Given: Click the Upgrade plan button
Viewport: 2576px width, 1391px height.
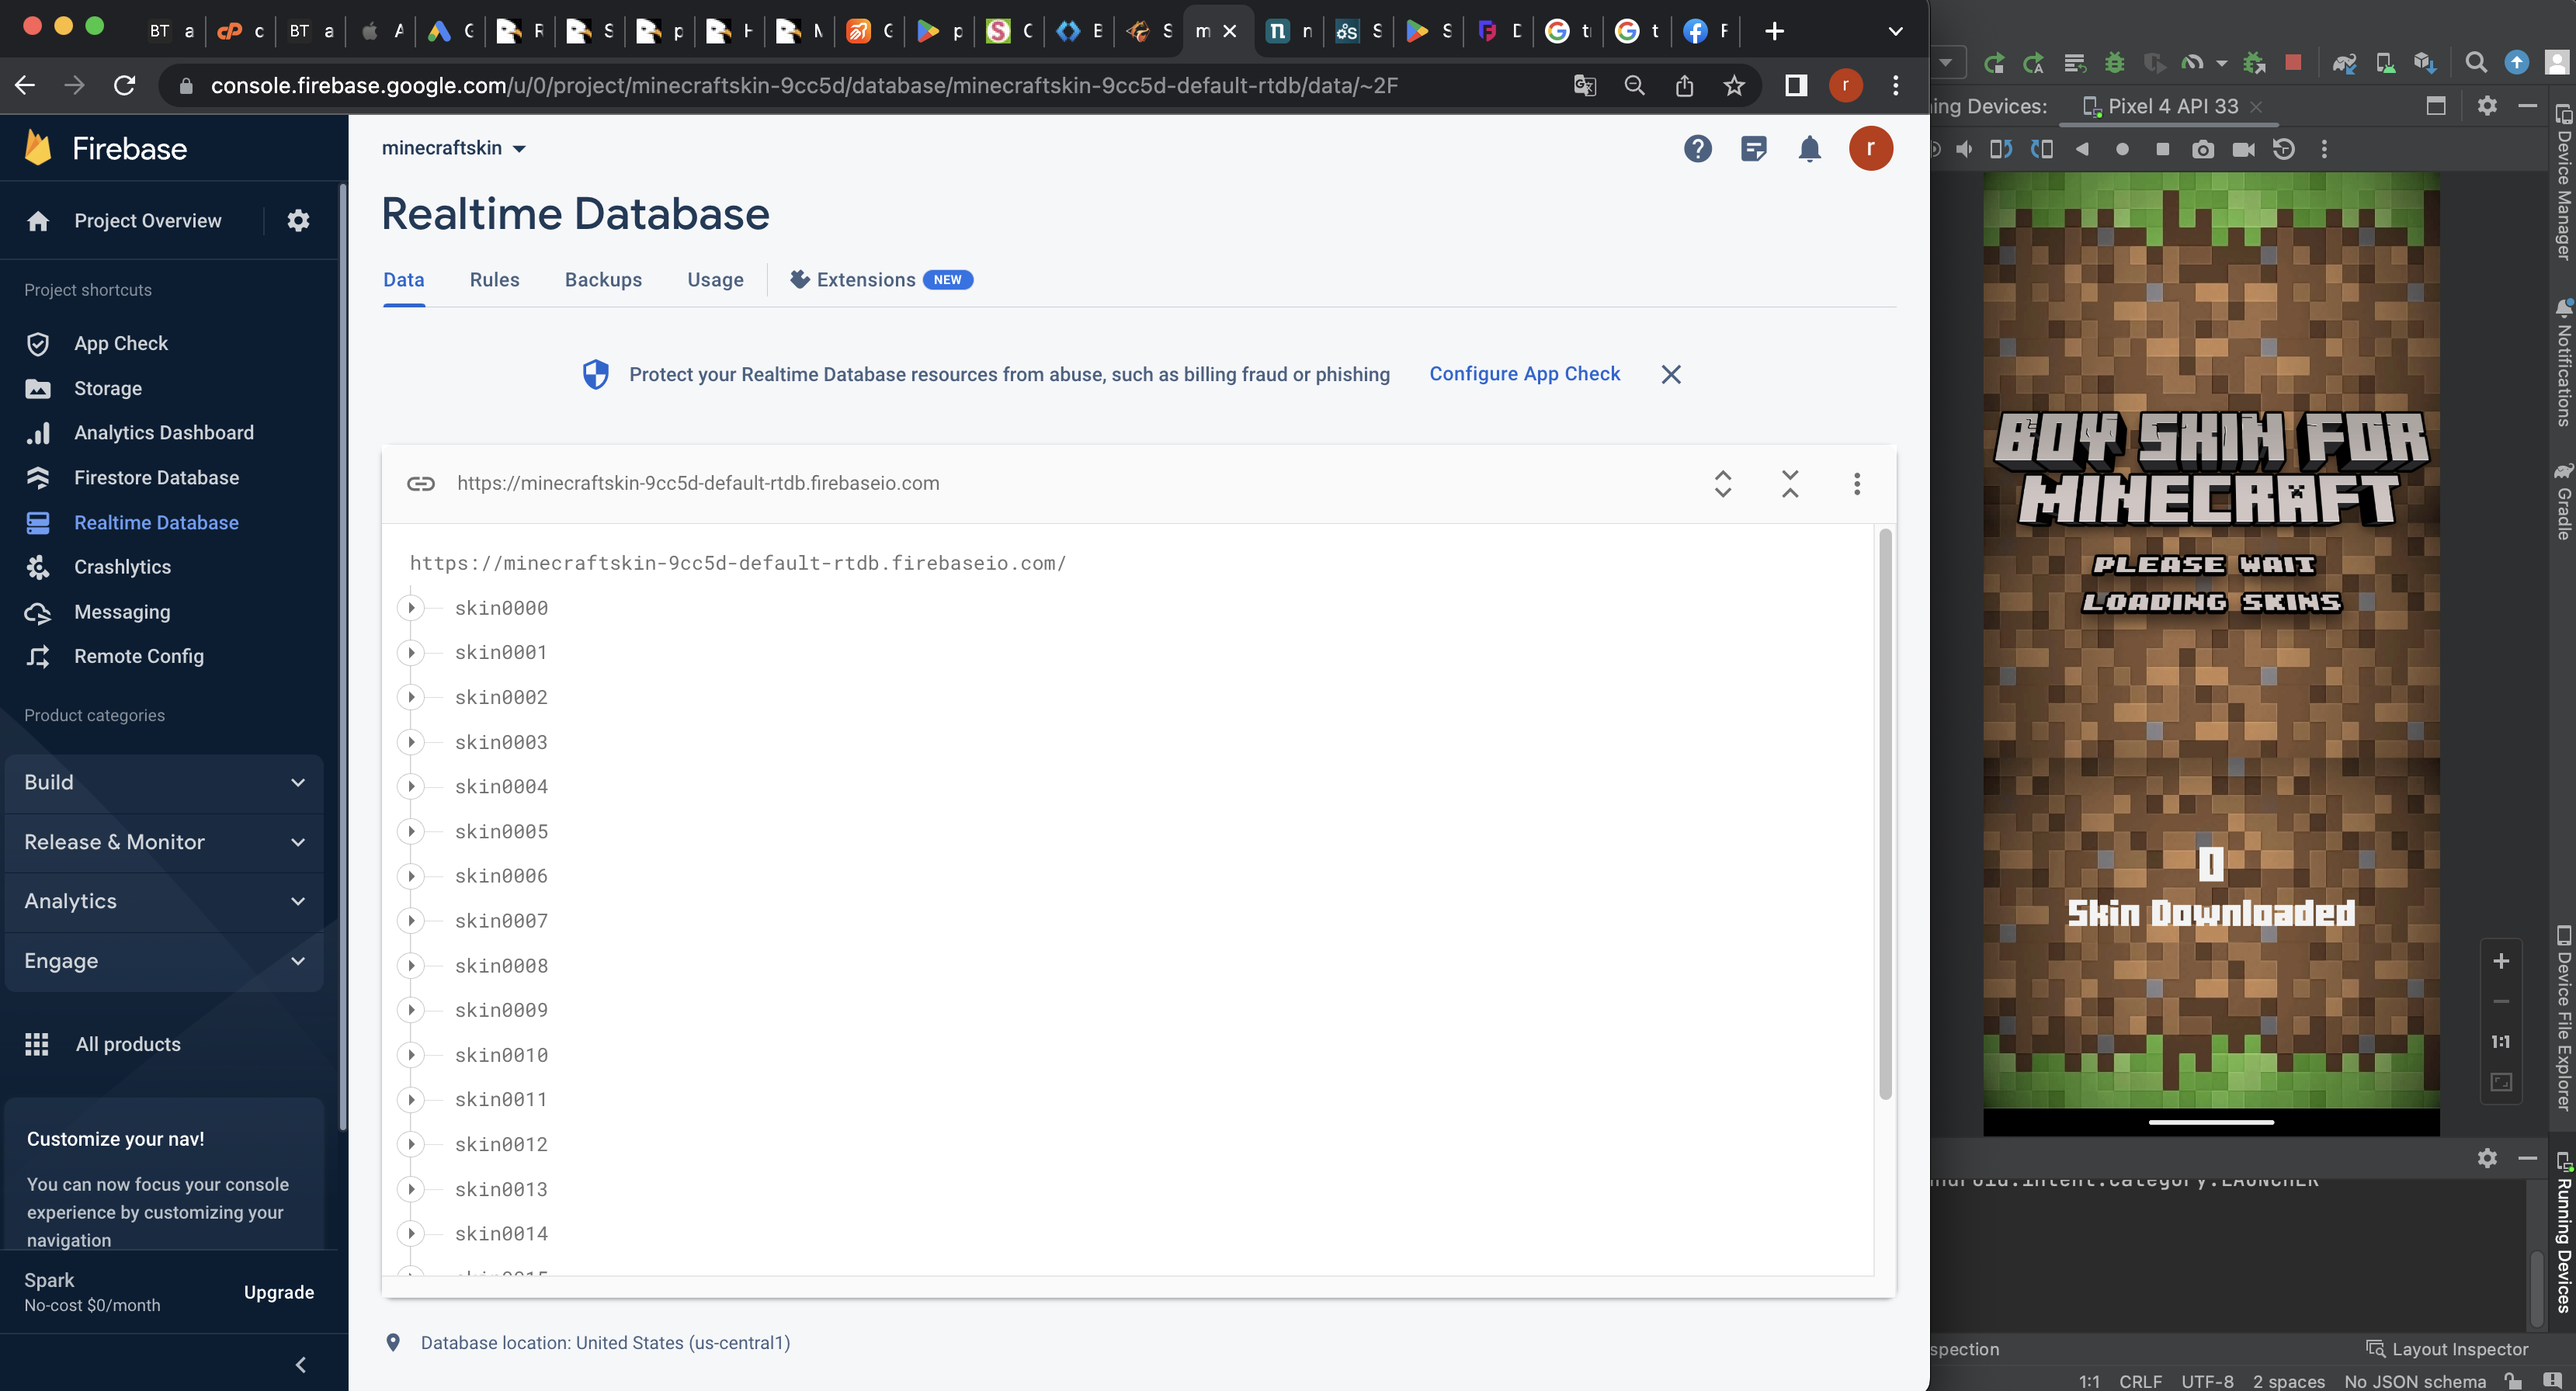Looking at the screenshot, I should click(x=279, y=1293).
